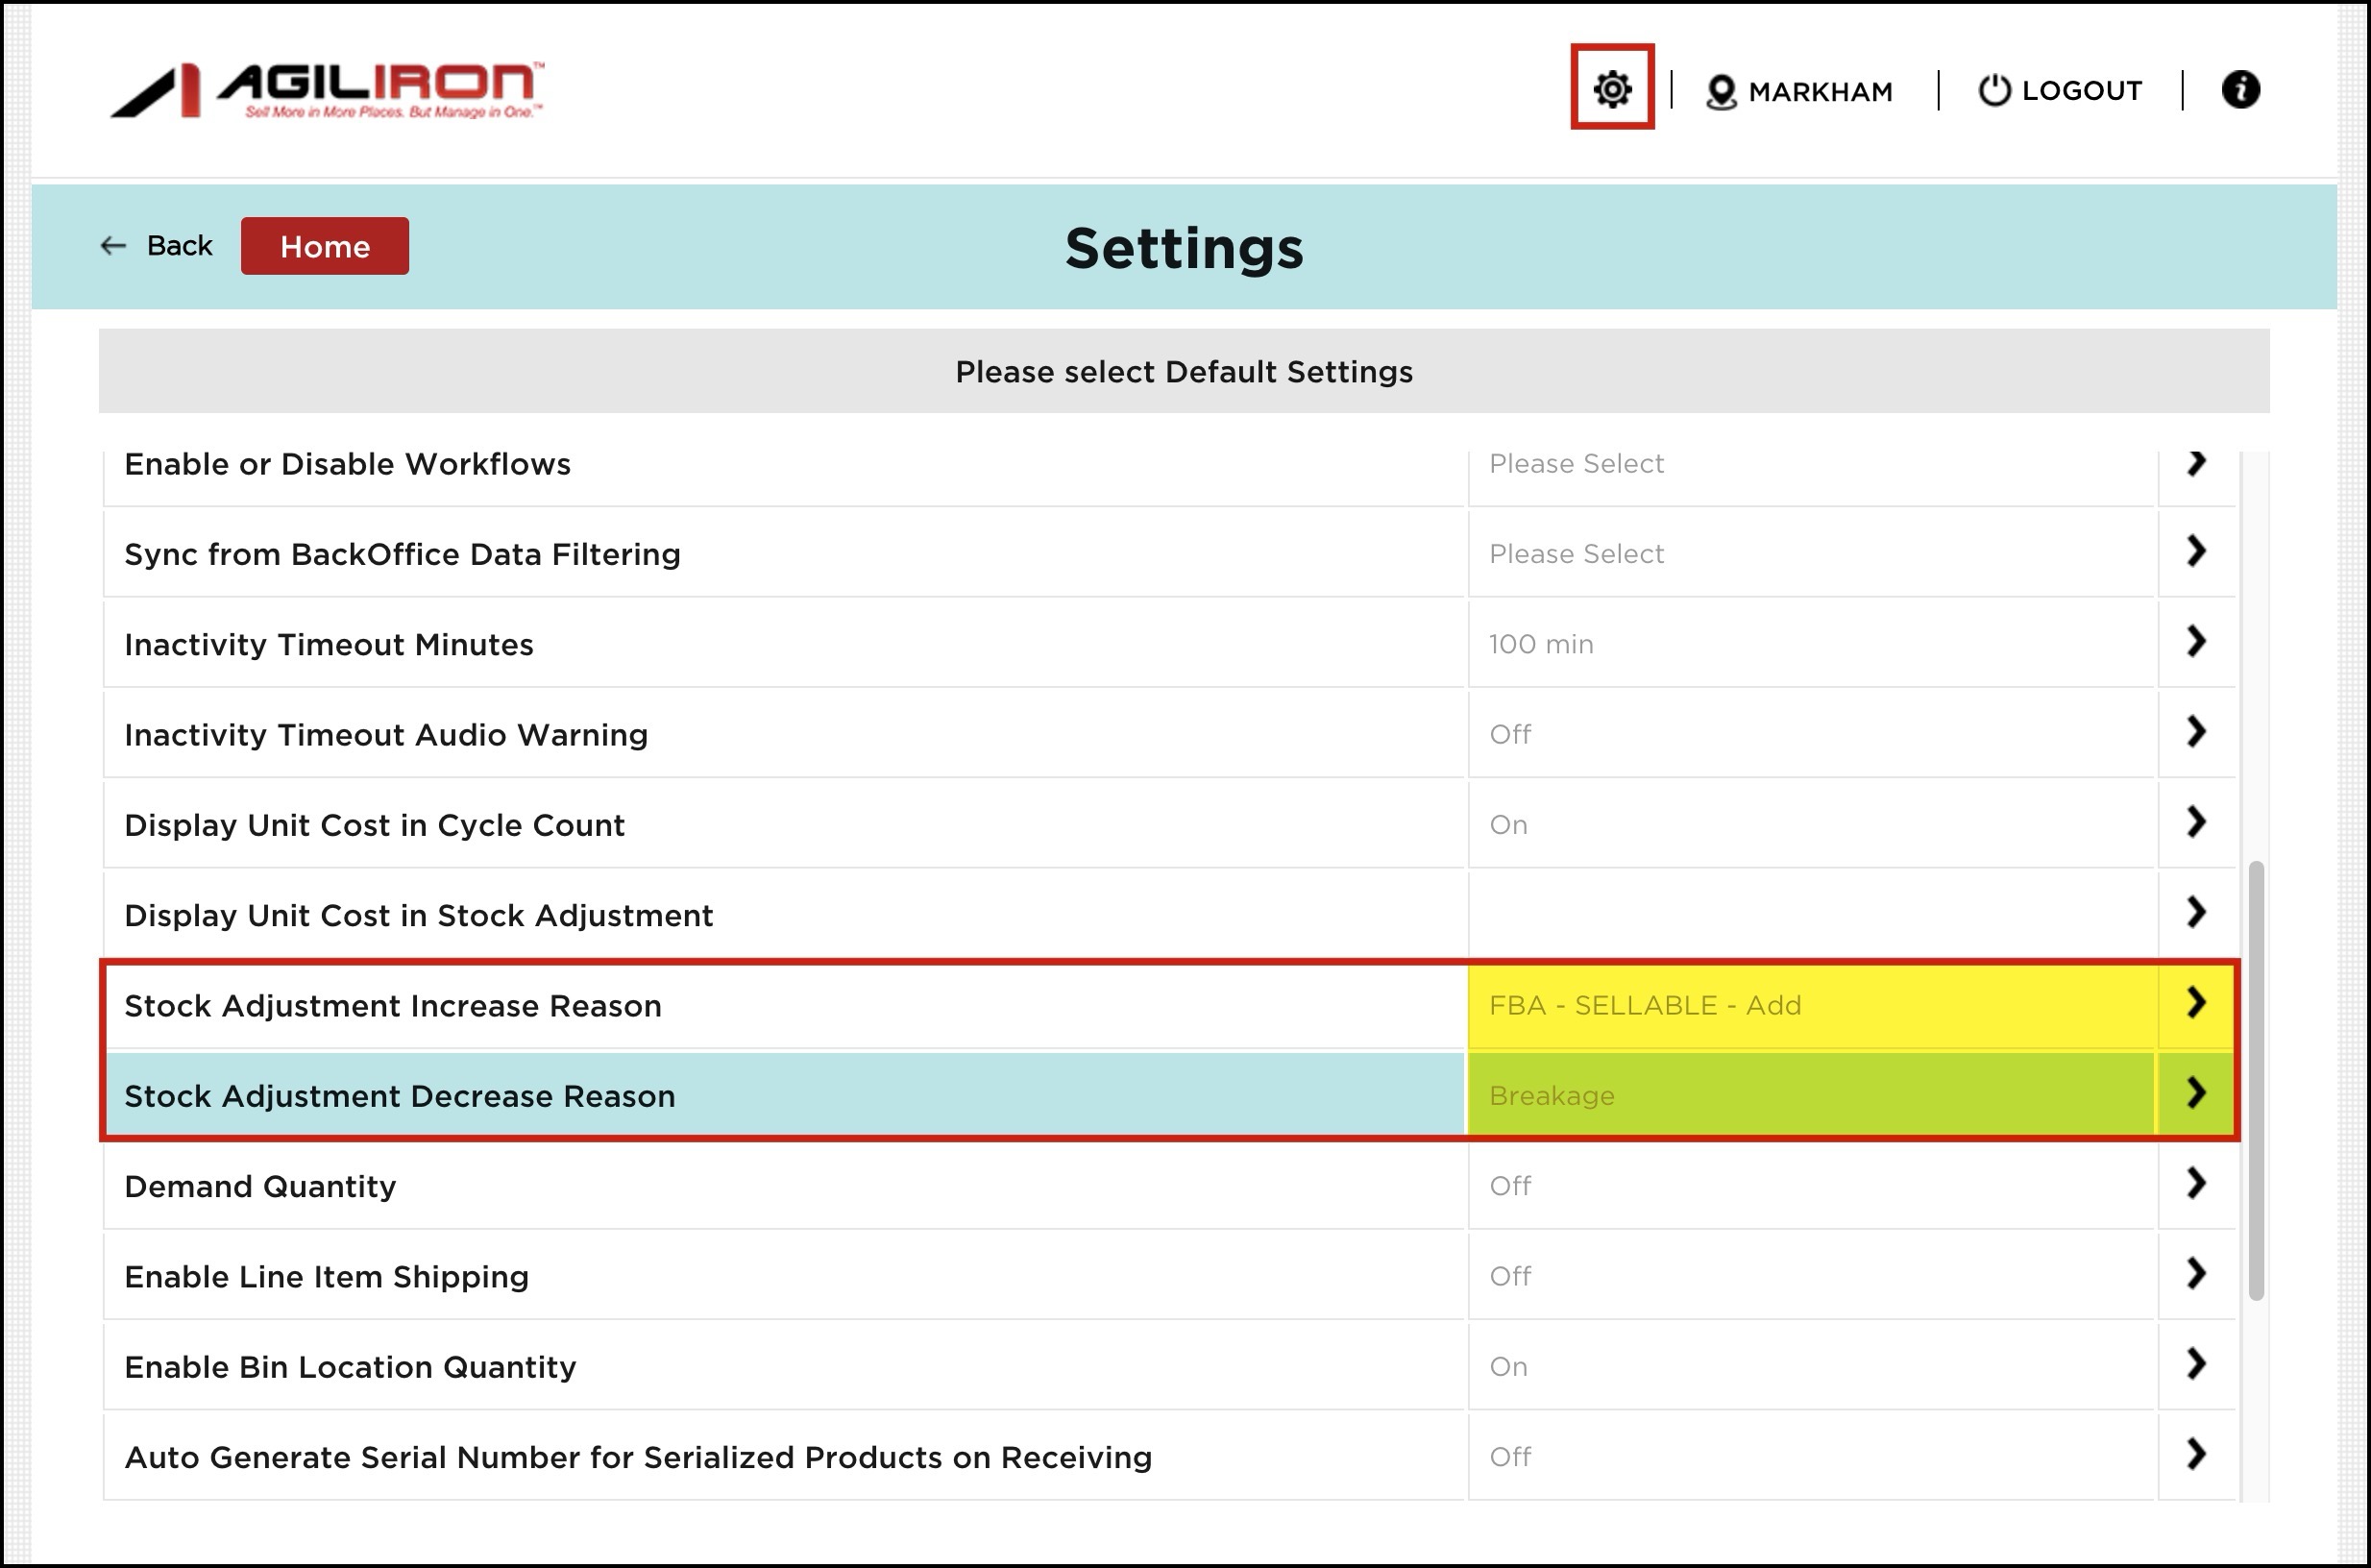Click the MARKHAM location pin icon
Viewport: 2371px width, 1568px height.
pos(1720,92)
